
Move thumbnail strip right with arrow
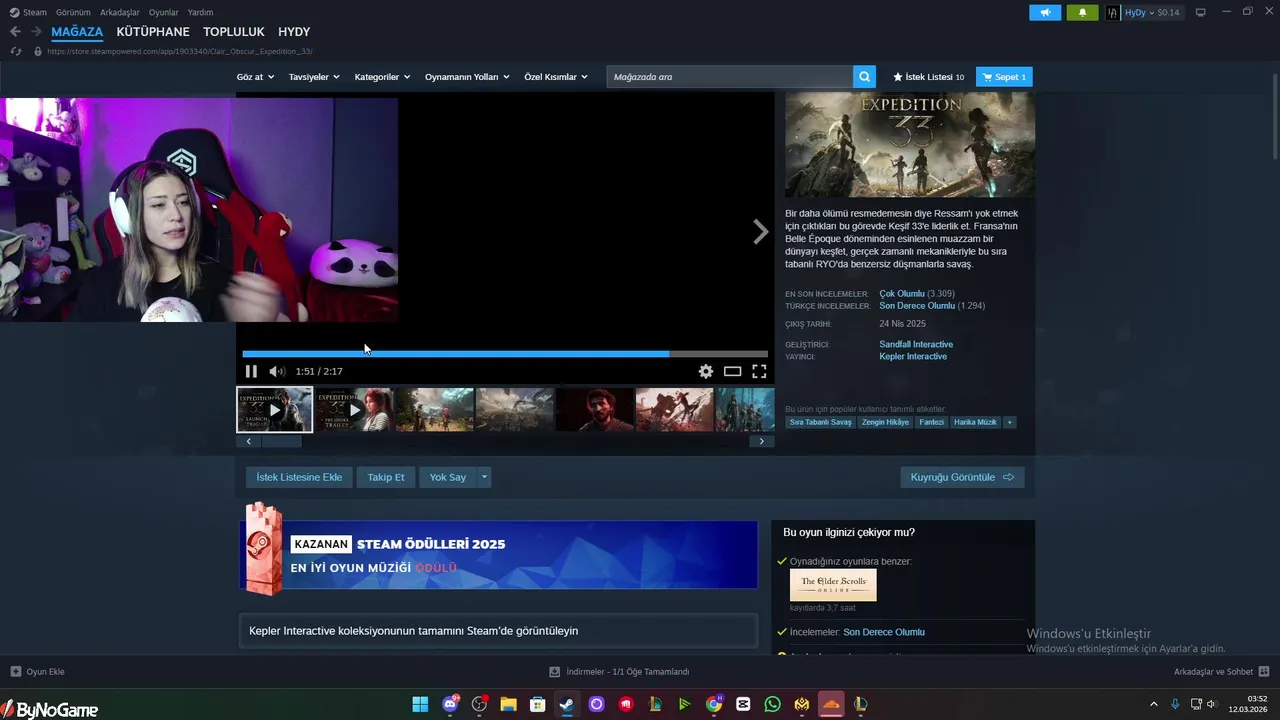[761, 441]
